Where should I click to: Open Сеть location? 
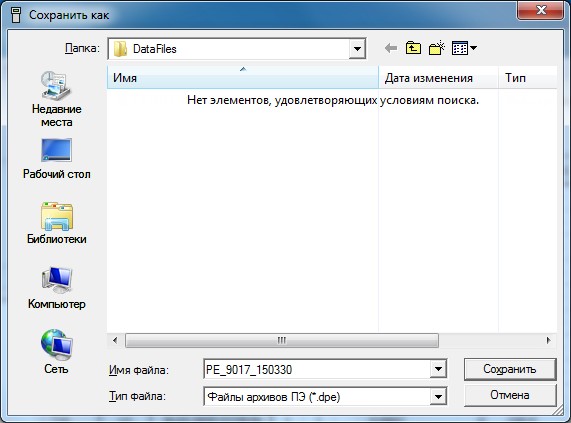coord(56,352)
